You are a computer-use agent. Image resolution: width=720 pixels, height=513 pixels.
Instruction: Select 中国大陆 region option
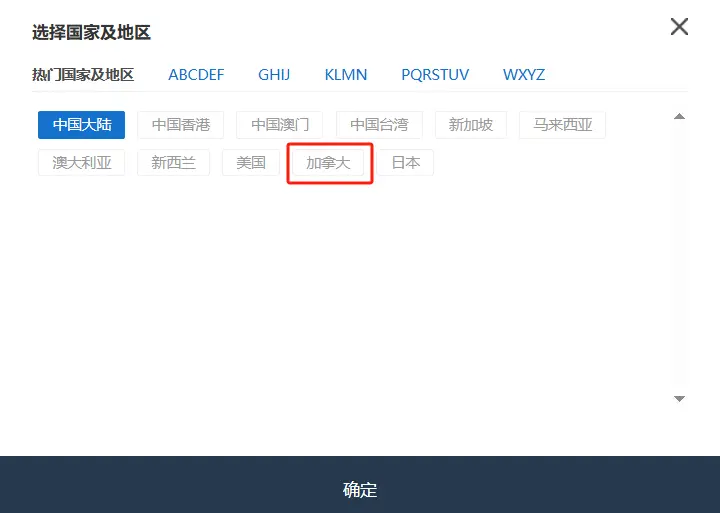click(x=82, y=125)
